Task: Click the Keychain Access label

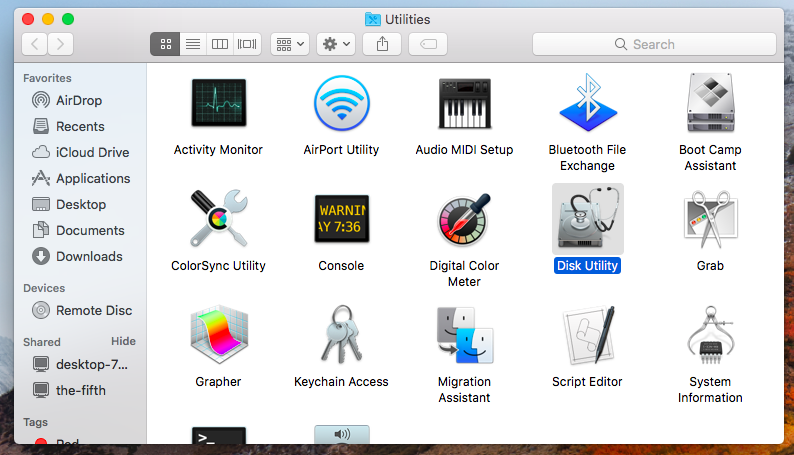Action: click(341, 382)
